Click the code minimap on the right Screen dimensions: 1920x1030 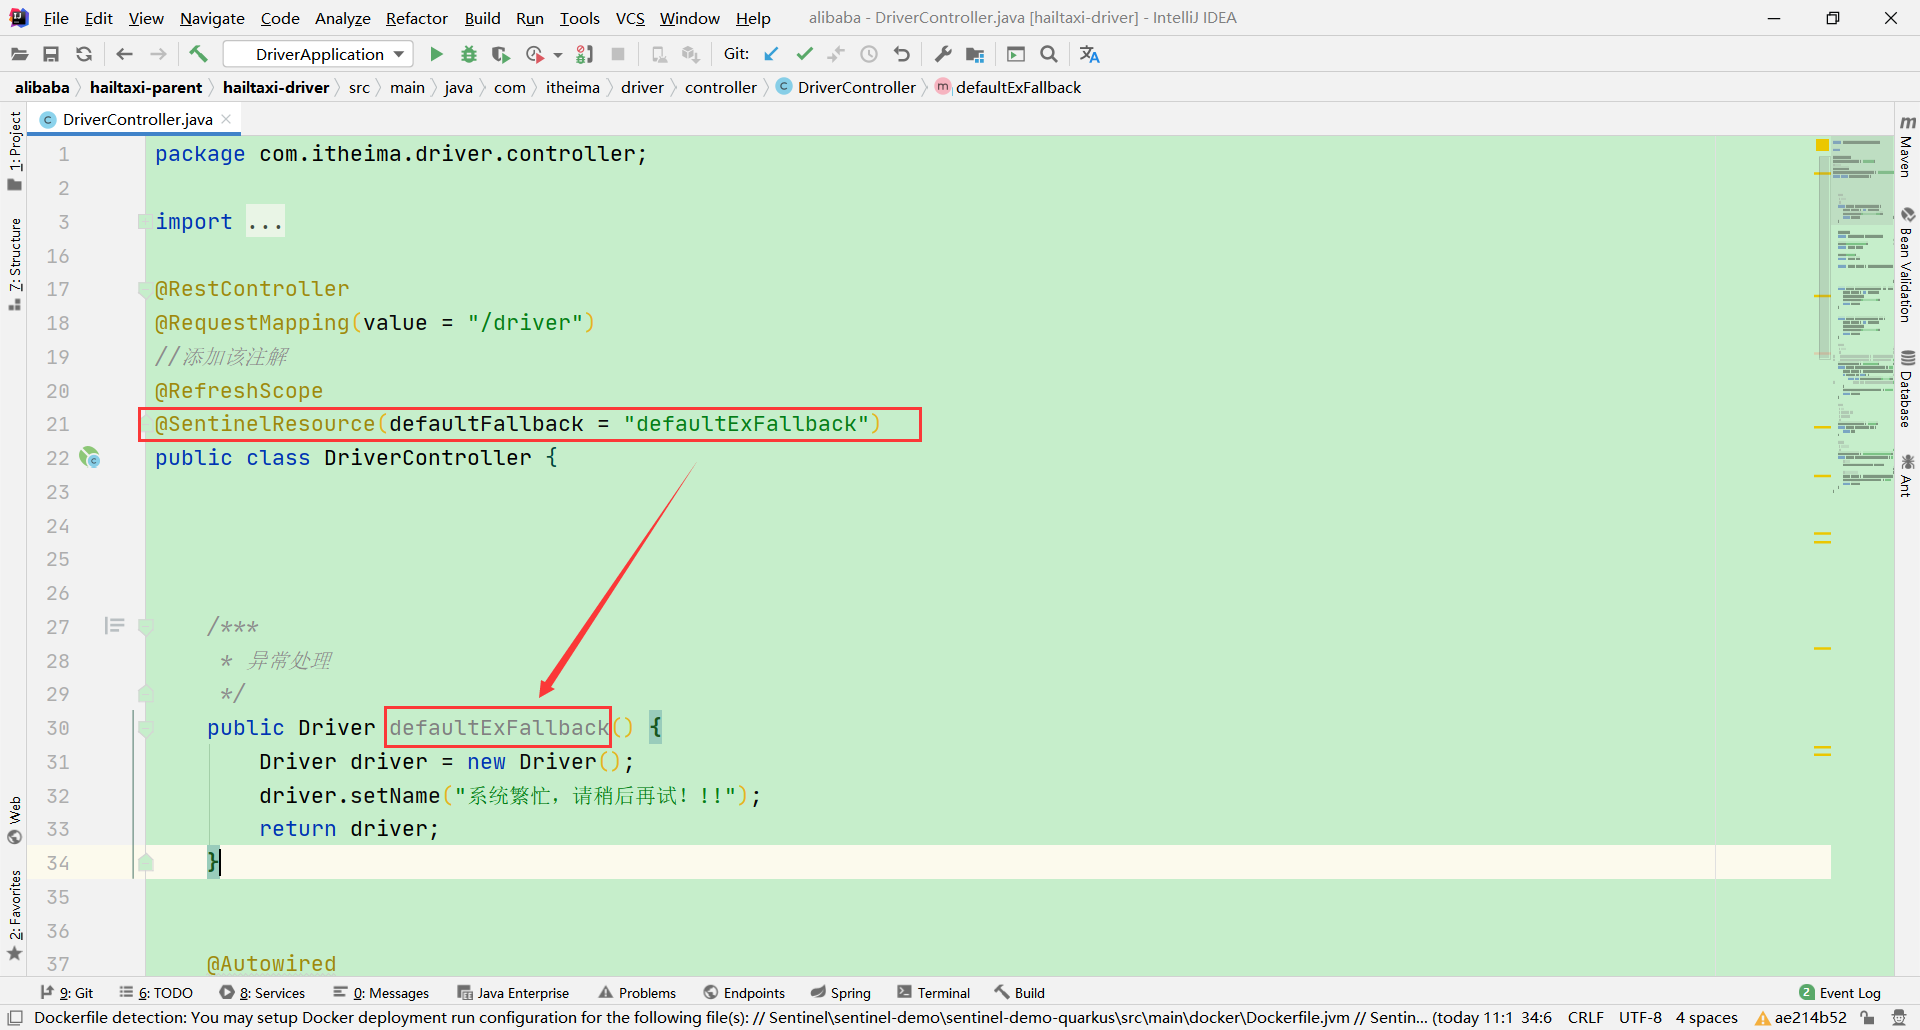coord(1864,315)
